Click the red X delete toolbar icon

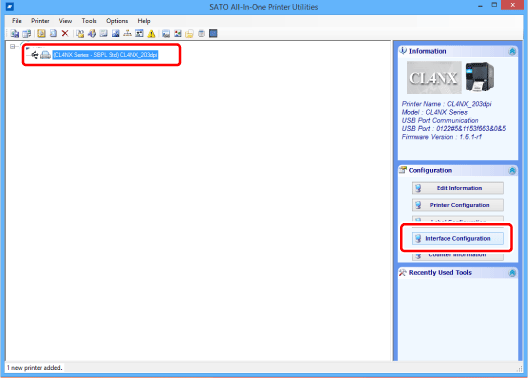(65, 33)
